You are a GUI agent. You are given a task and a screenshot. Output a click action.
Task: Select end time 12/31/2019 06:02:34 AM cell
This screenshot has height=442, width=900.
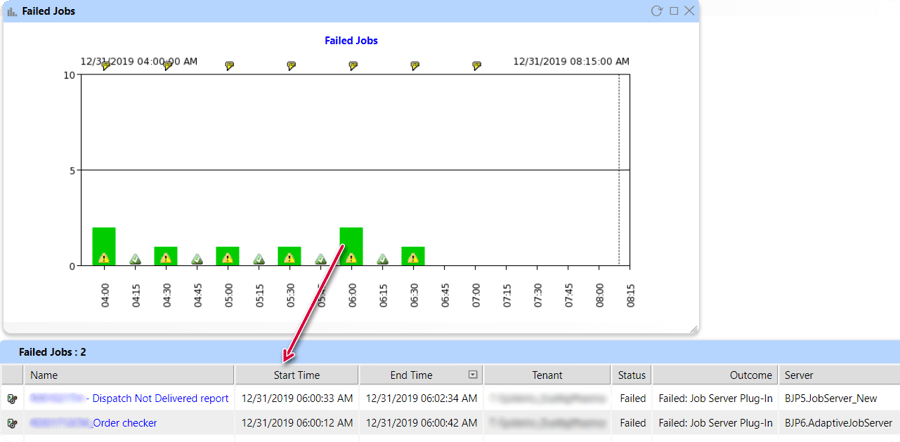point(421,398)
